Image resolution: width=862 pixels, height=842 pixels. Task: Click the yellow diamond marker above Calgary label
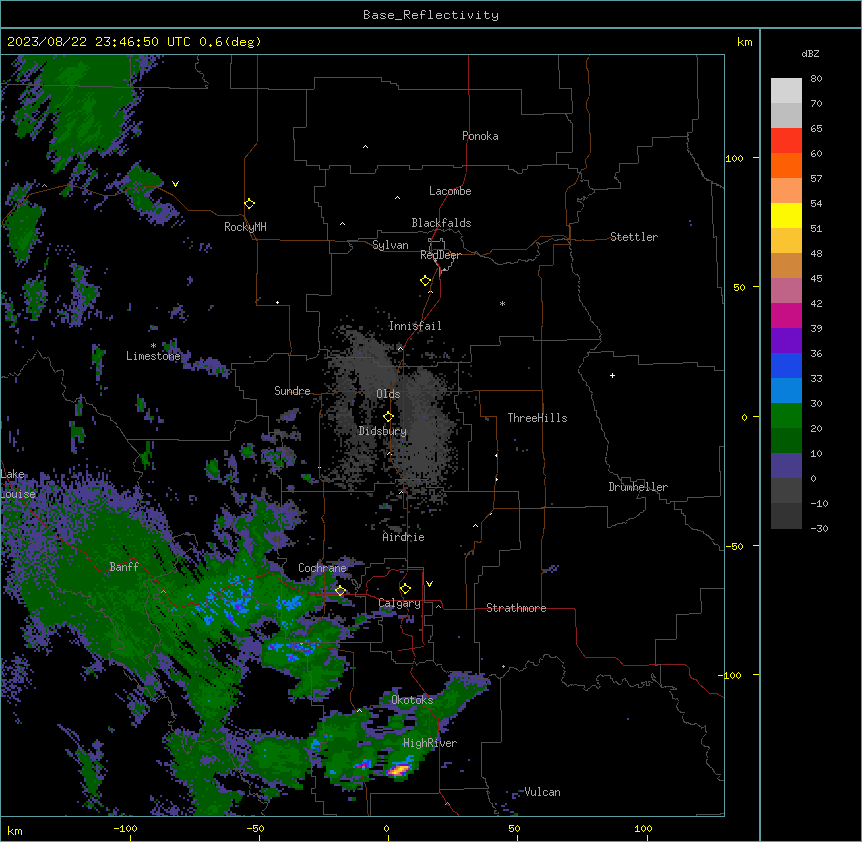pos(405,589)
